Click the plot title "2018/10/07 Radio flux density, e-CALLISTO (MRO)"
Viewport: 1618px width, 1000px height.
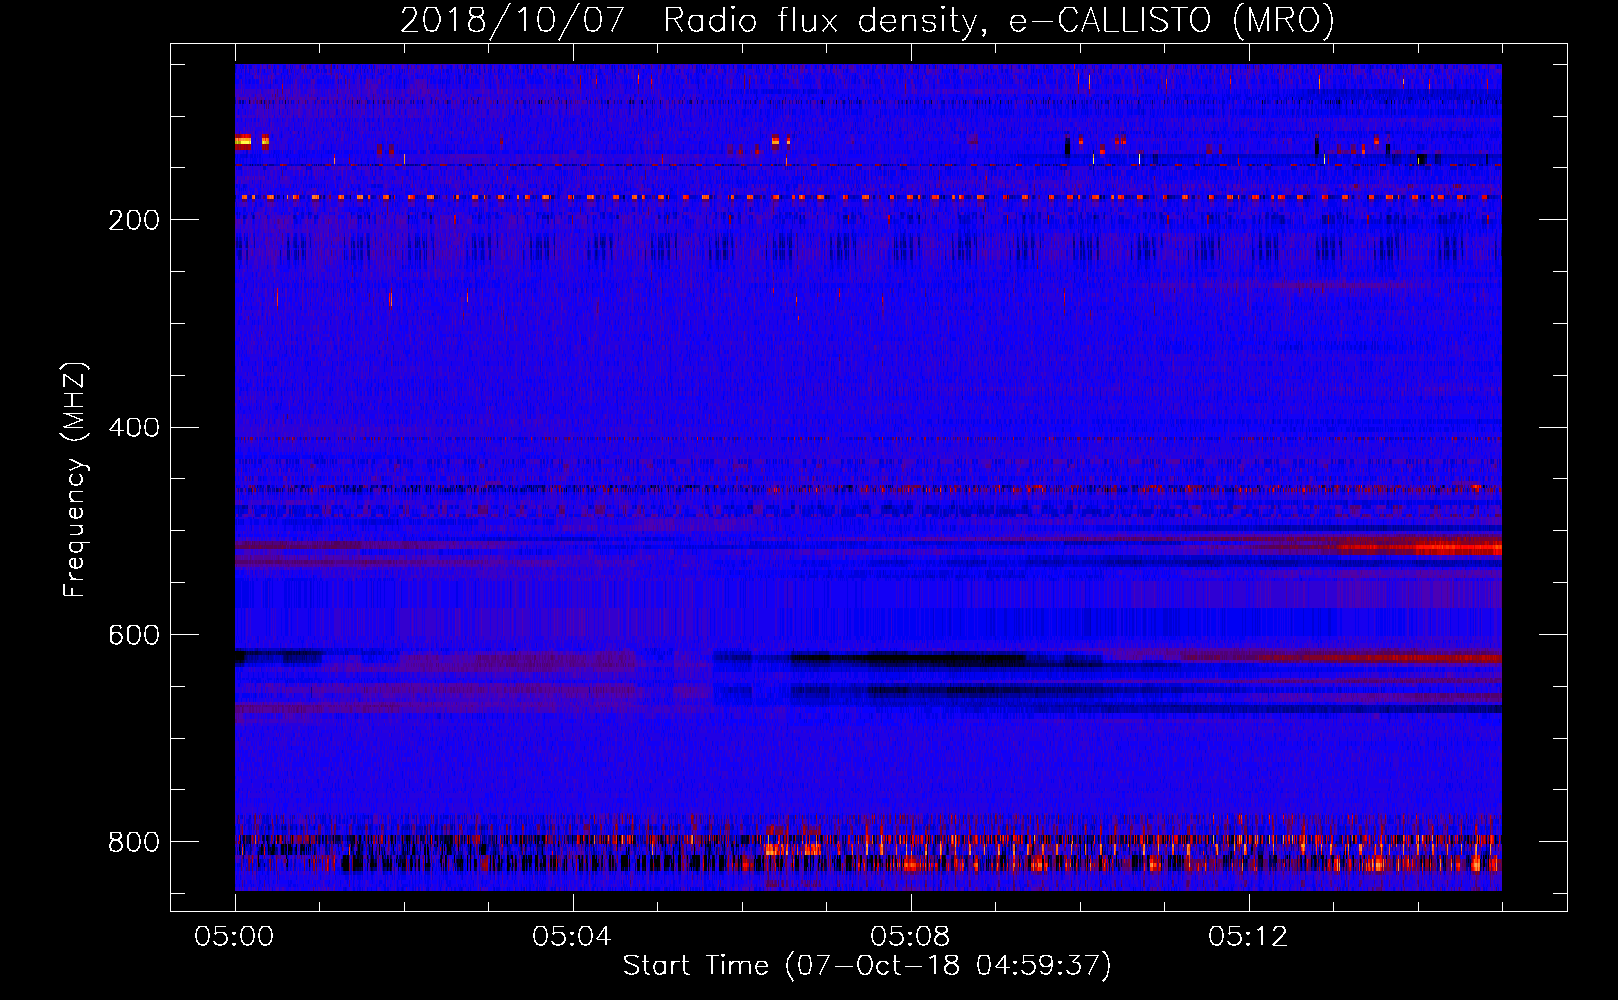pos(867,21)
